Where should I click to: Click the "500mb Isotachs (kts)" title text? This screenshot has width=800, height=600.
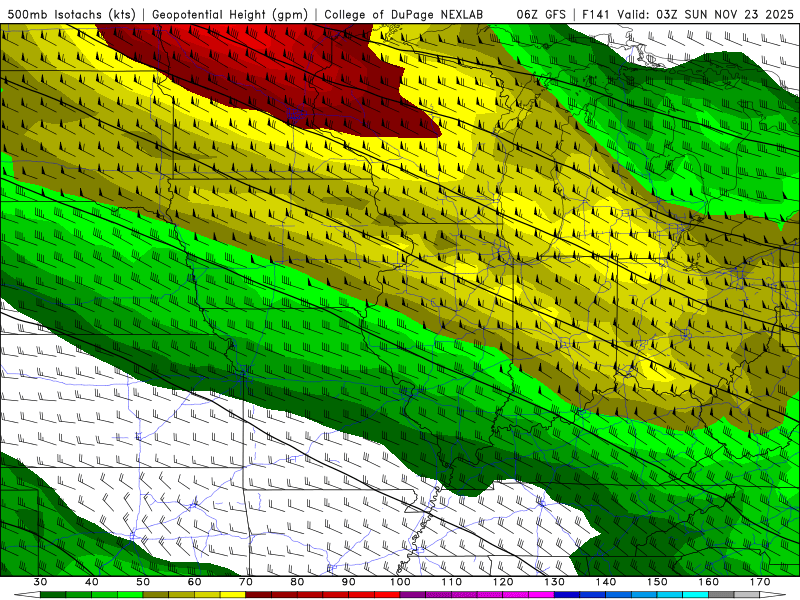click(71, 14)
